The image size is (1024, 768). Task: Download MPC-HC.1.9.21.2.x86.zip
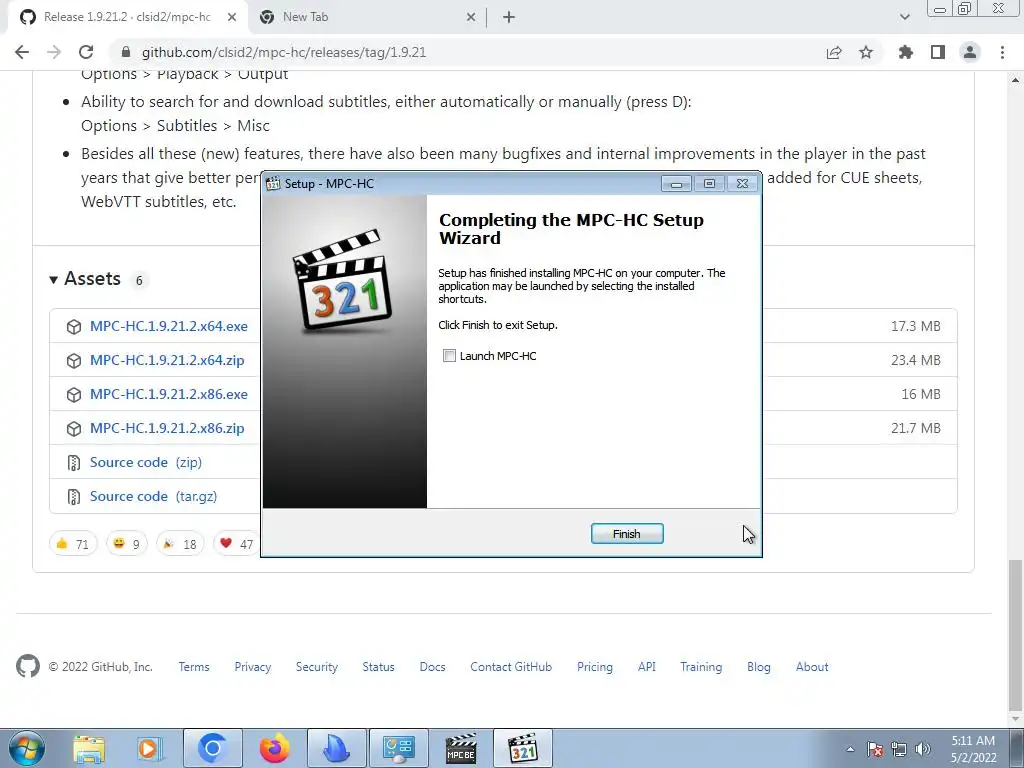click(167, 428)
